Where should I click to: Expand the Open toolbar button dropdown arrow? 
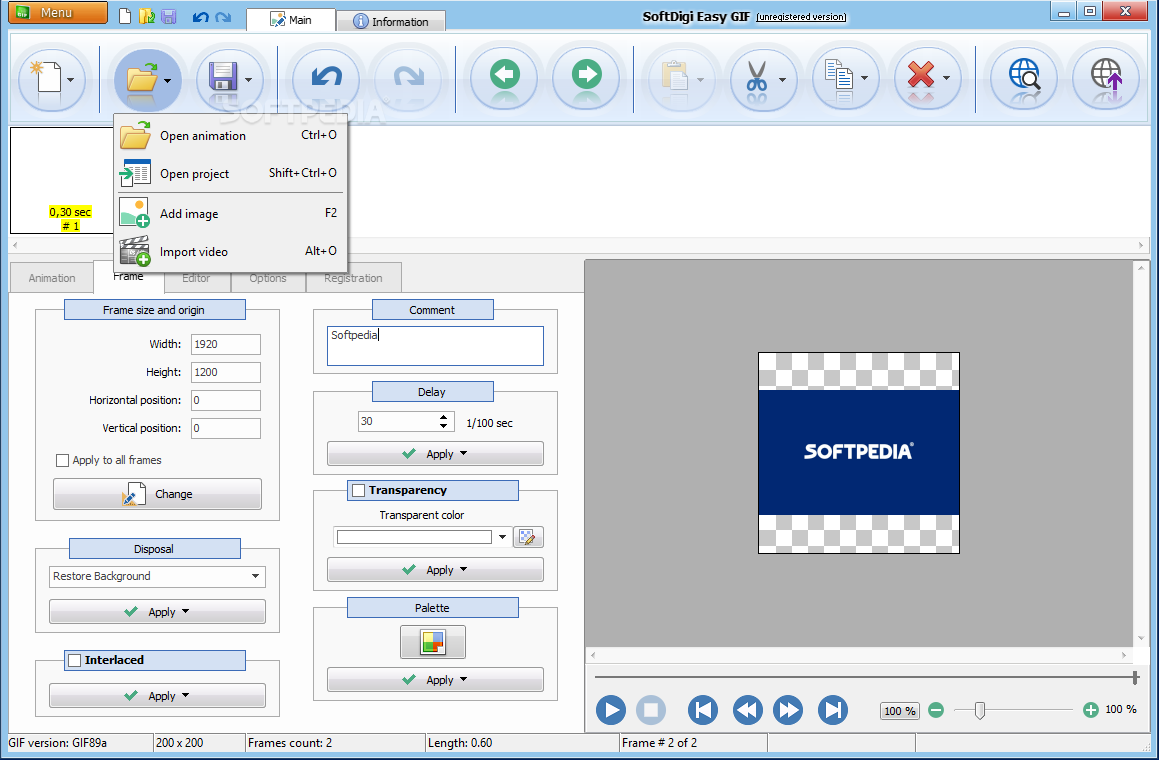(x=168, y=81)
